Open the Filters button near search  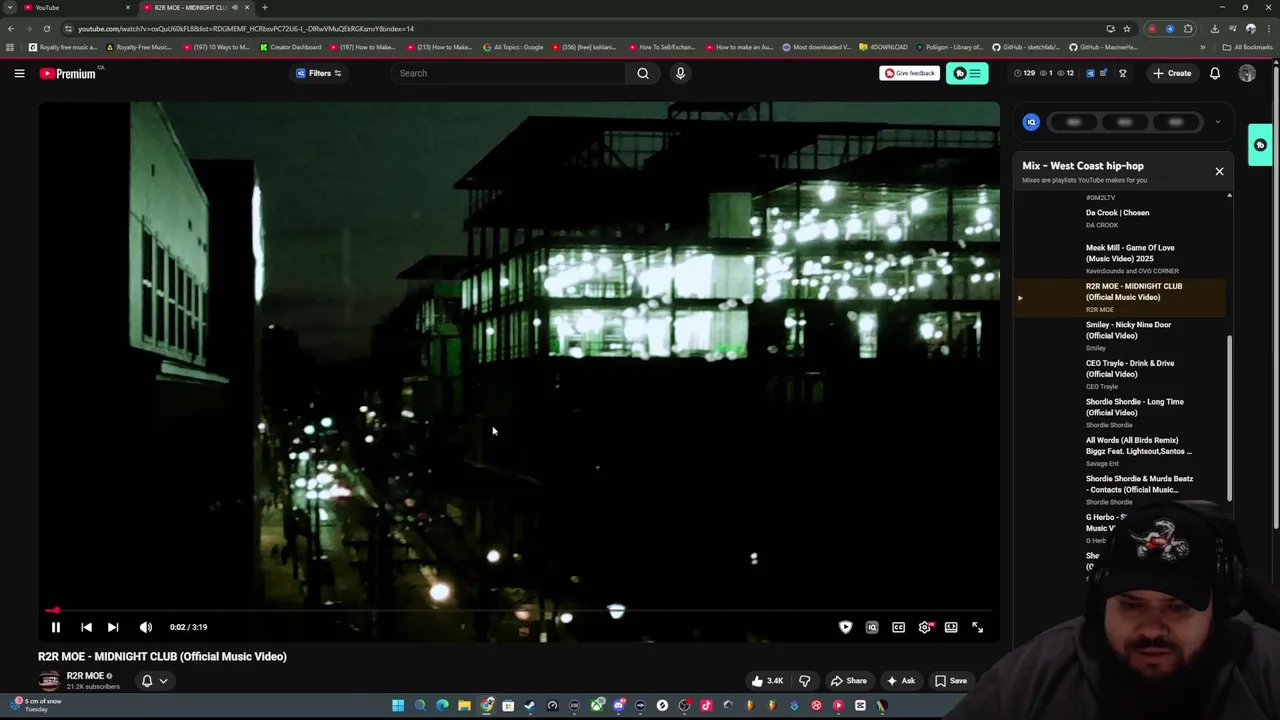[x=319, y=73]
